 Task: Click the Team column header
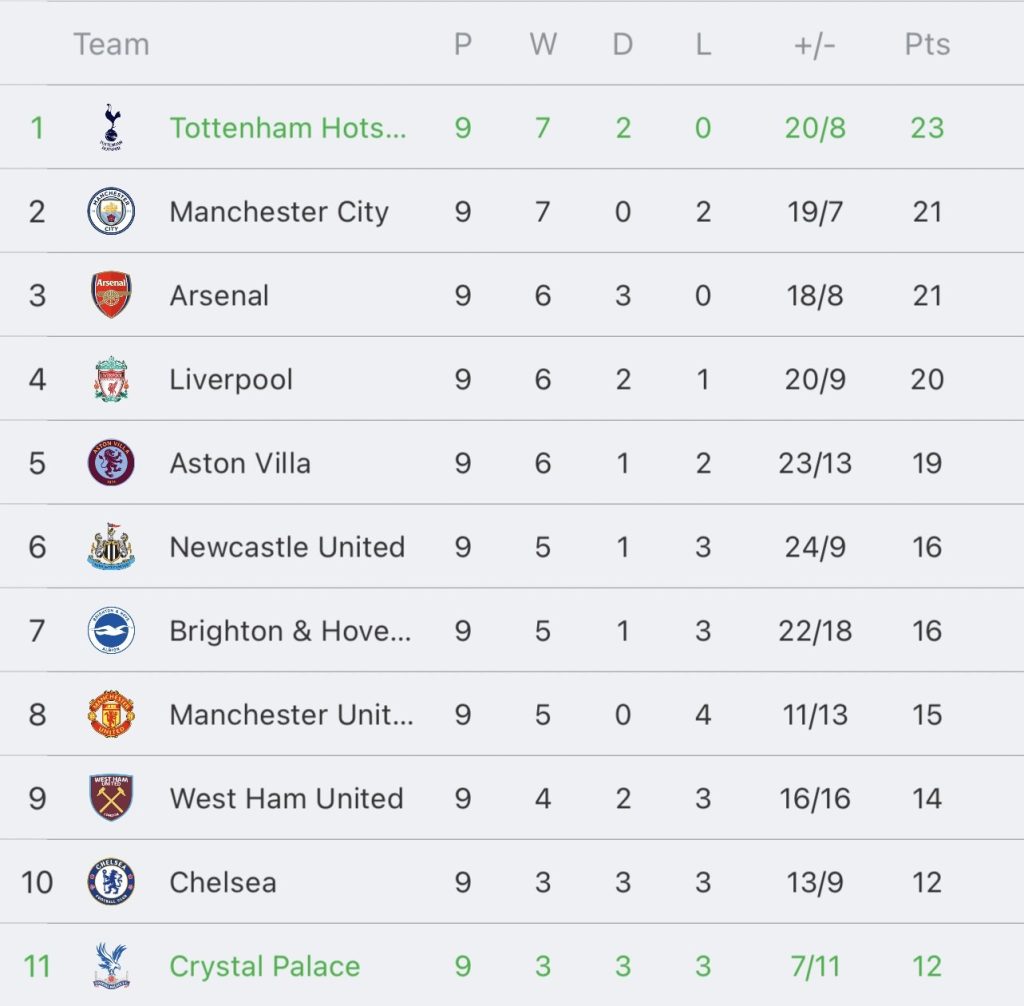(x=111, y=45)
